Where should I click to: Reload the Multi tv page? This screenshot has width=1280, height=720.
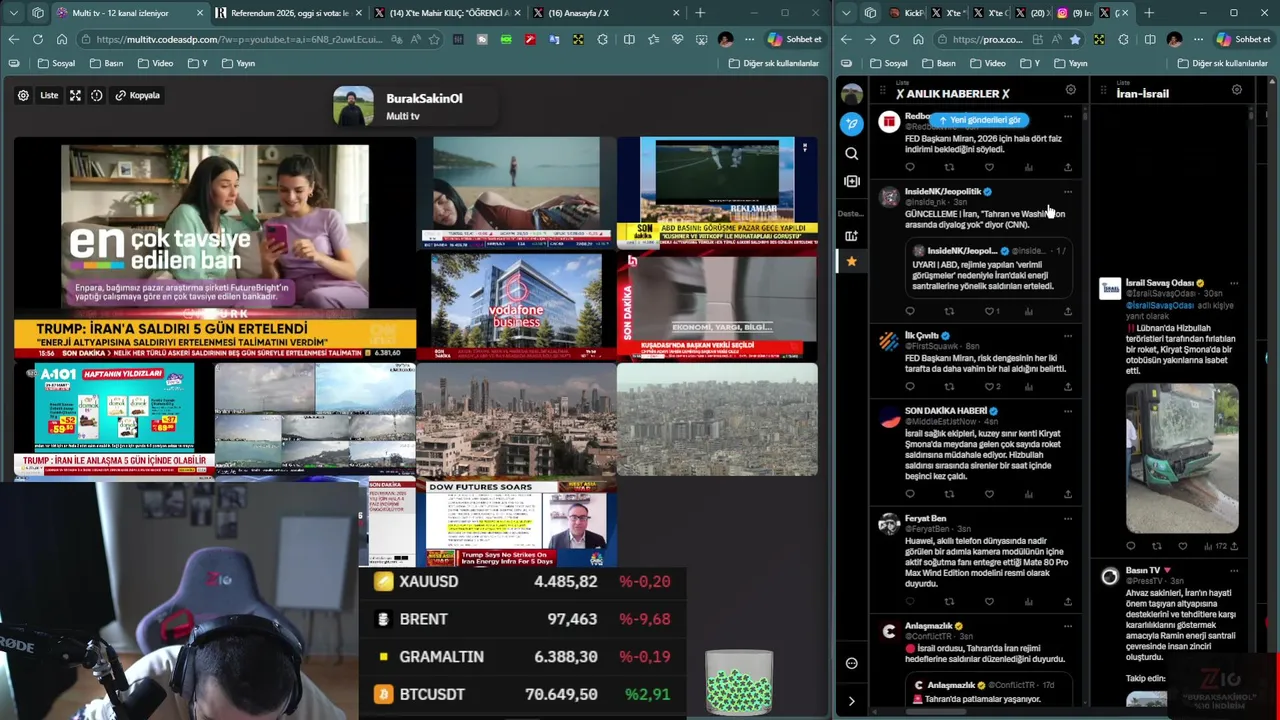pos(37,39)
